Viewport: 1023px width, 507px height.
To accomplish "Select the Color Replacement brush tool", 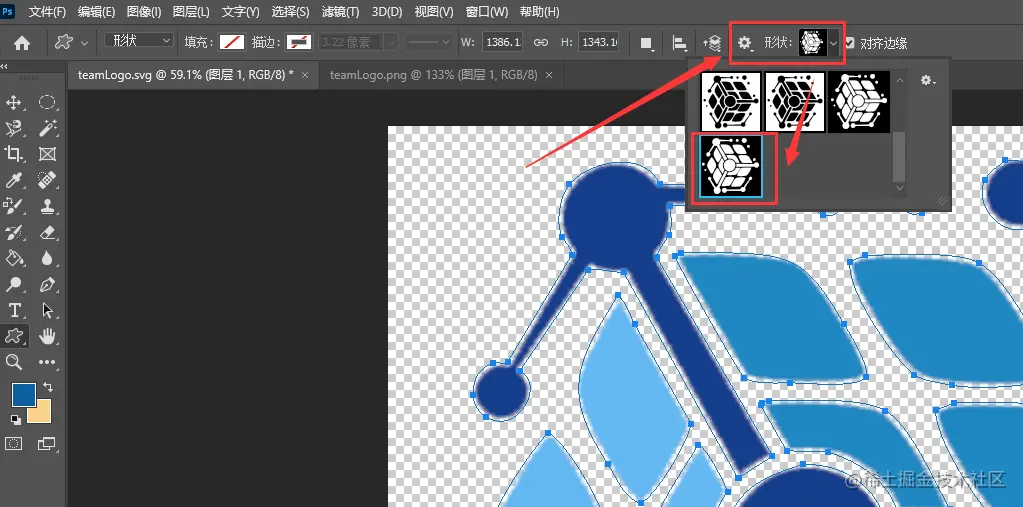I will click(14, 206).
